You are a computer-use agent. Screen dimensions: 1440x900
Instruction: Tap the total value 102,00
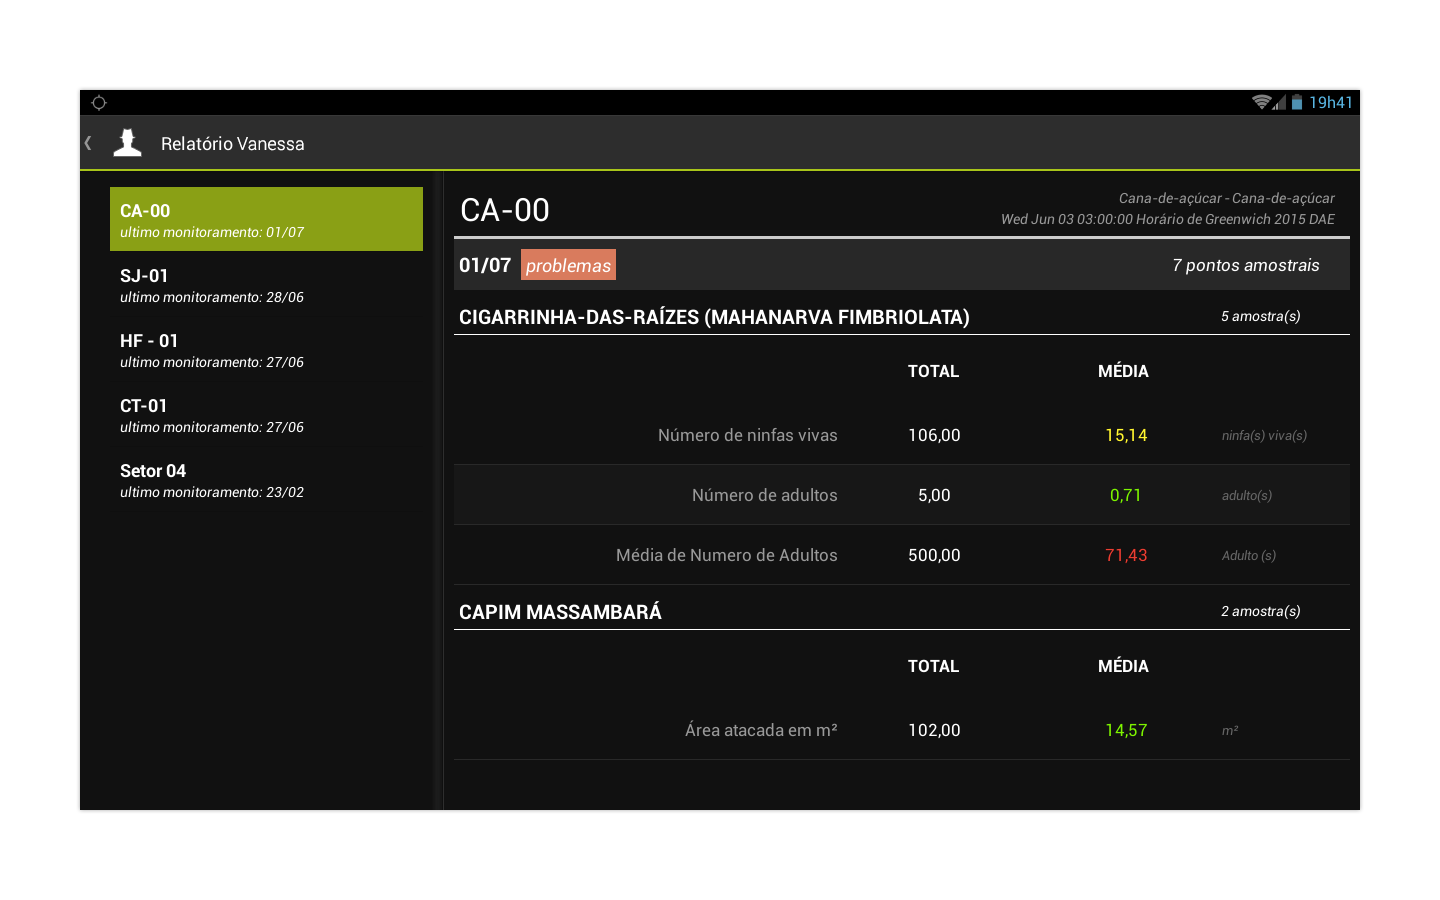(x=934, y=730)
